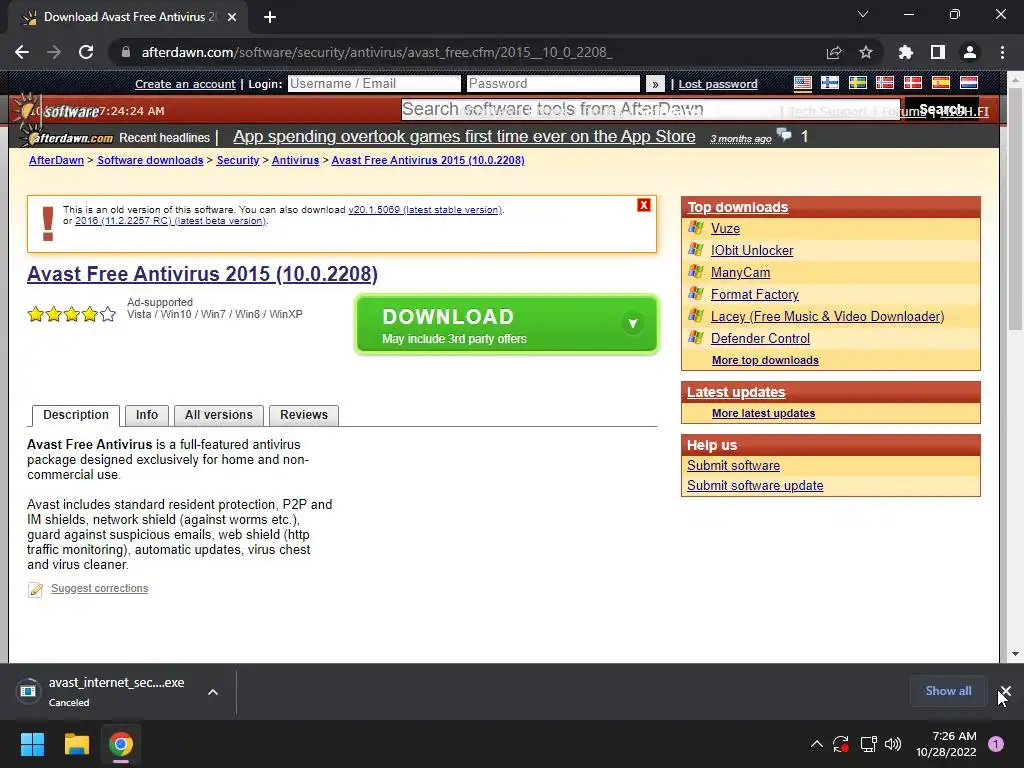This screenshot has width=1024, height=768.
Task: Open File Explorer from the taskbar
Action: click(76, 744)
